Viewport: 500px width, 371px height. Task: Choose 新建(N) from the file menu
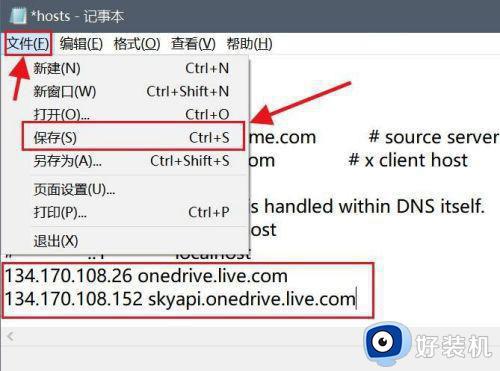[x=131, y=68]
